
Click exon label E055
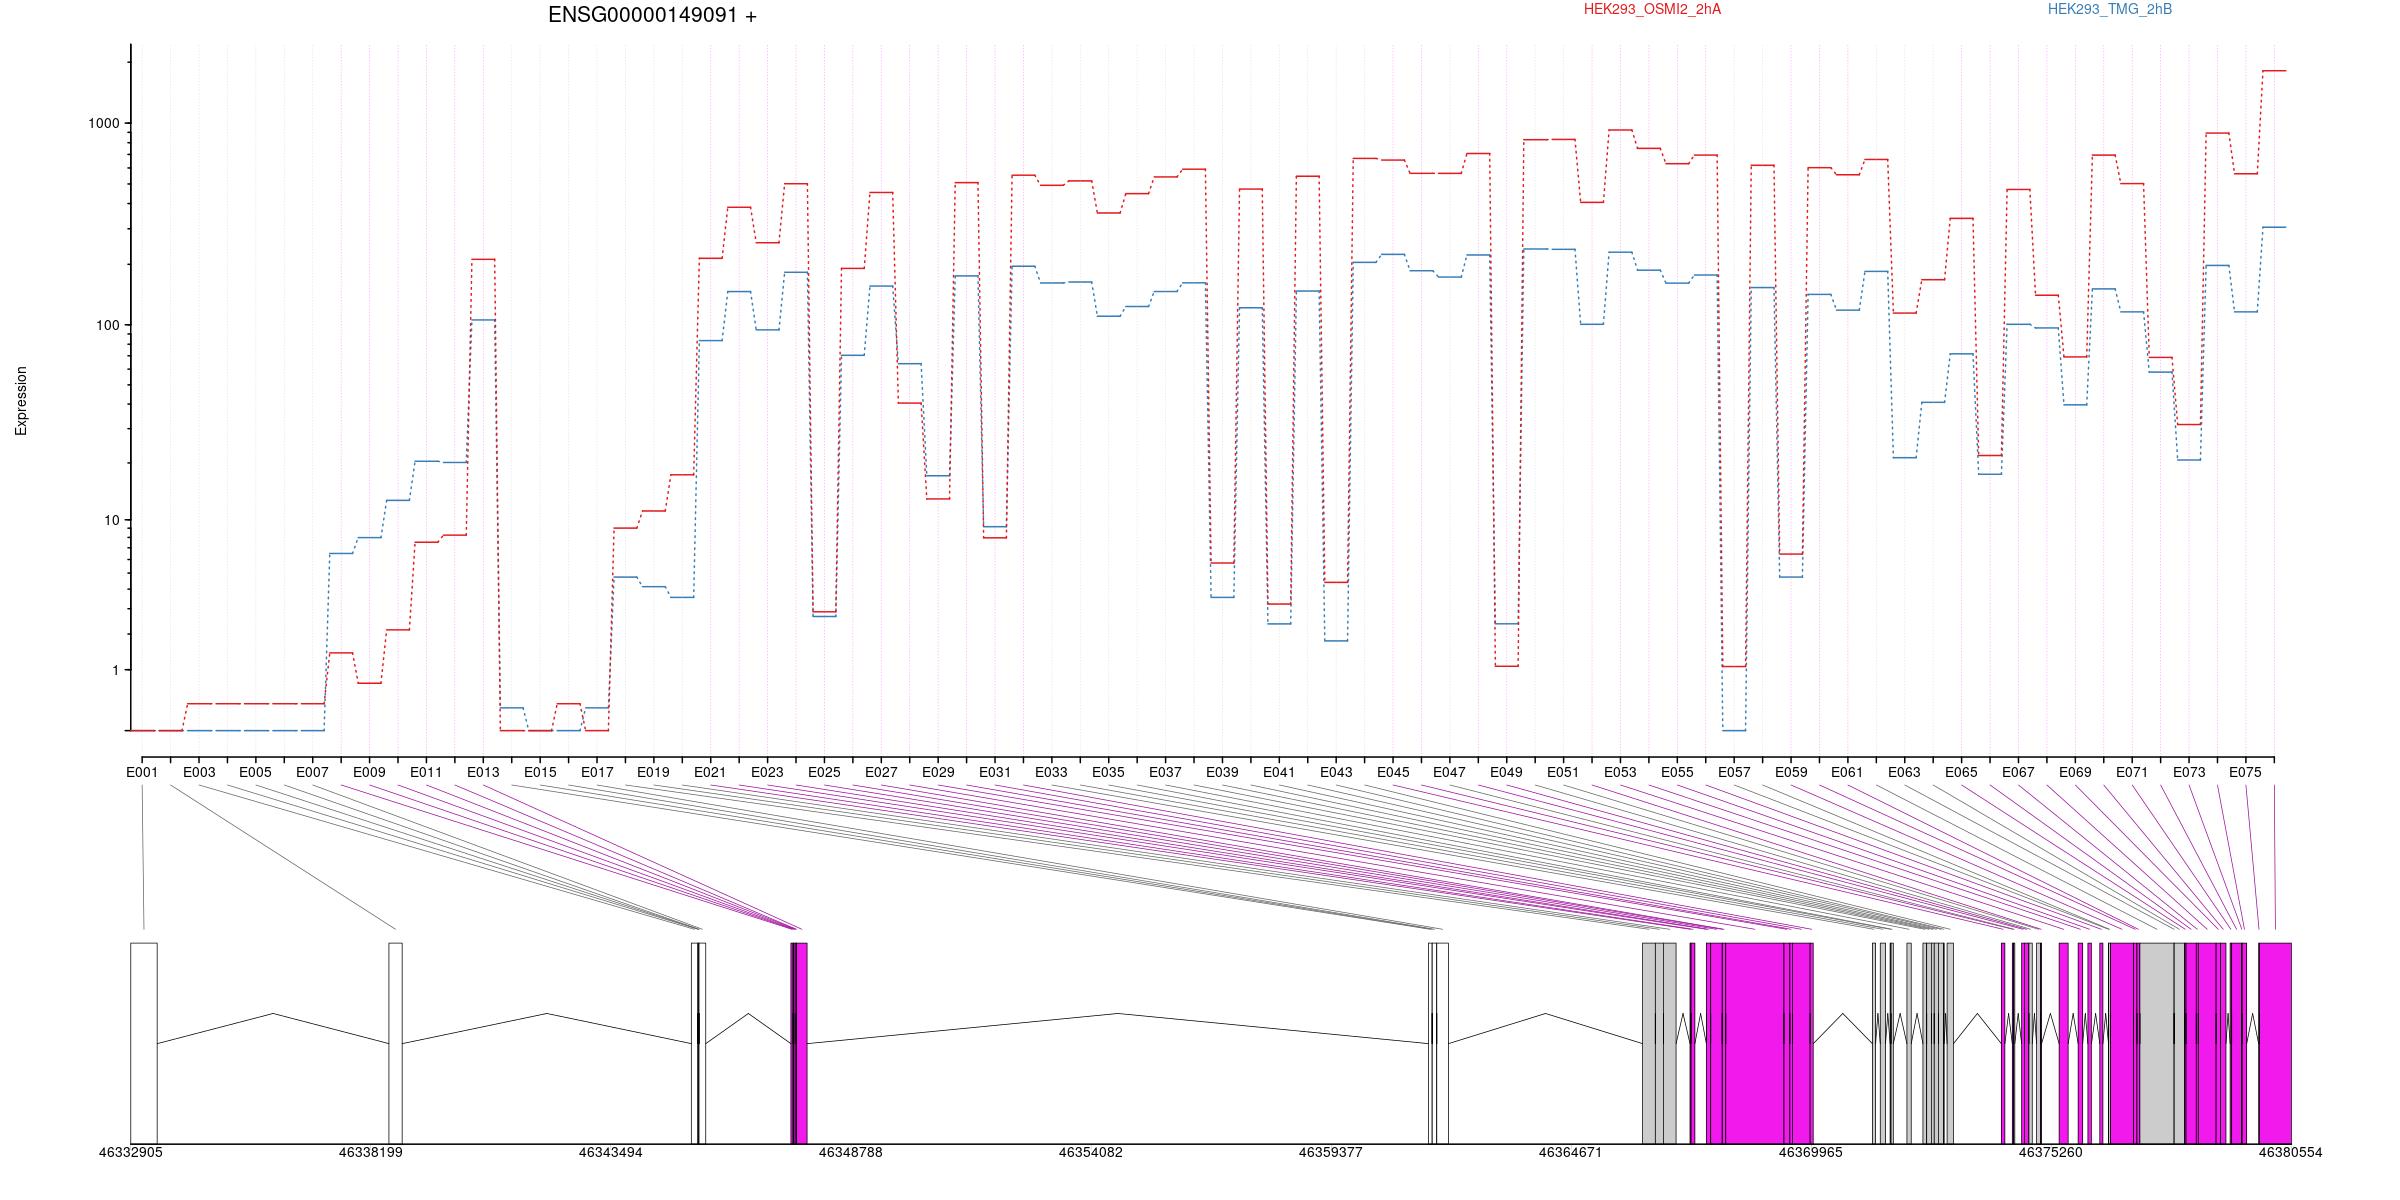click(x=1677, y=772)
